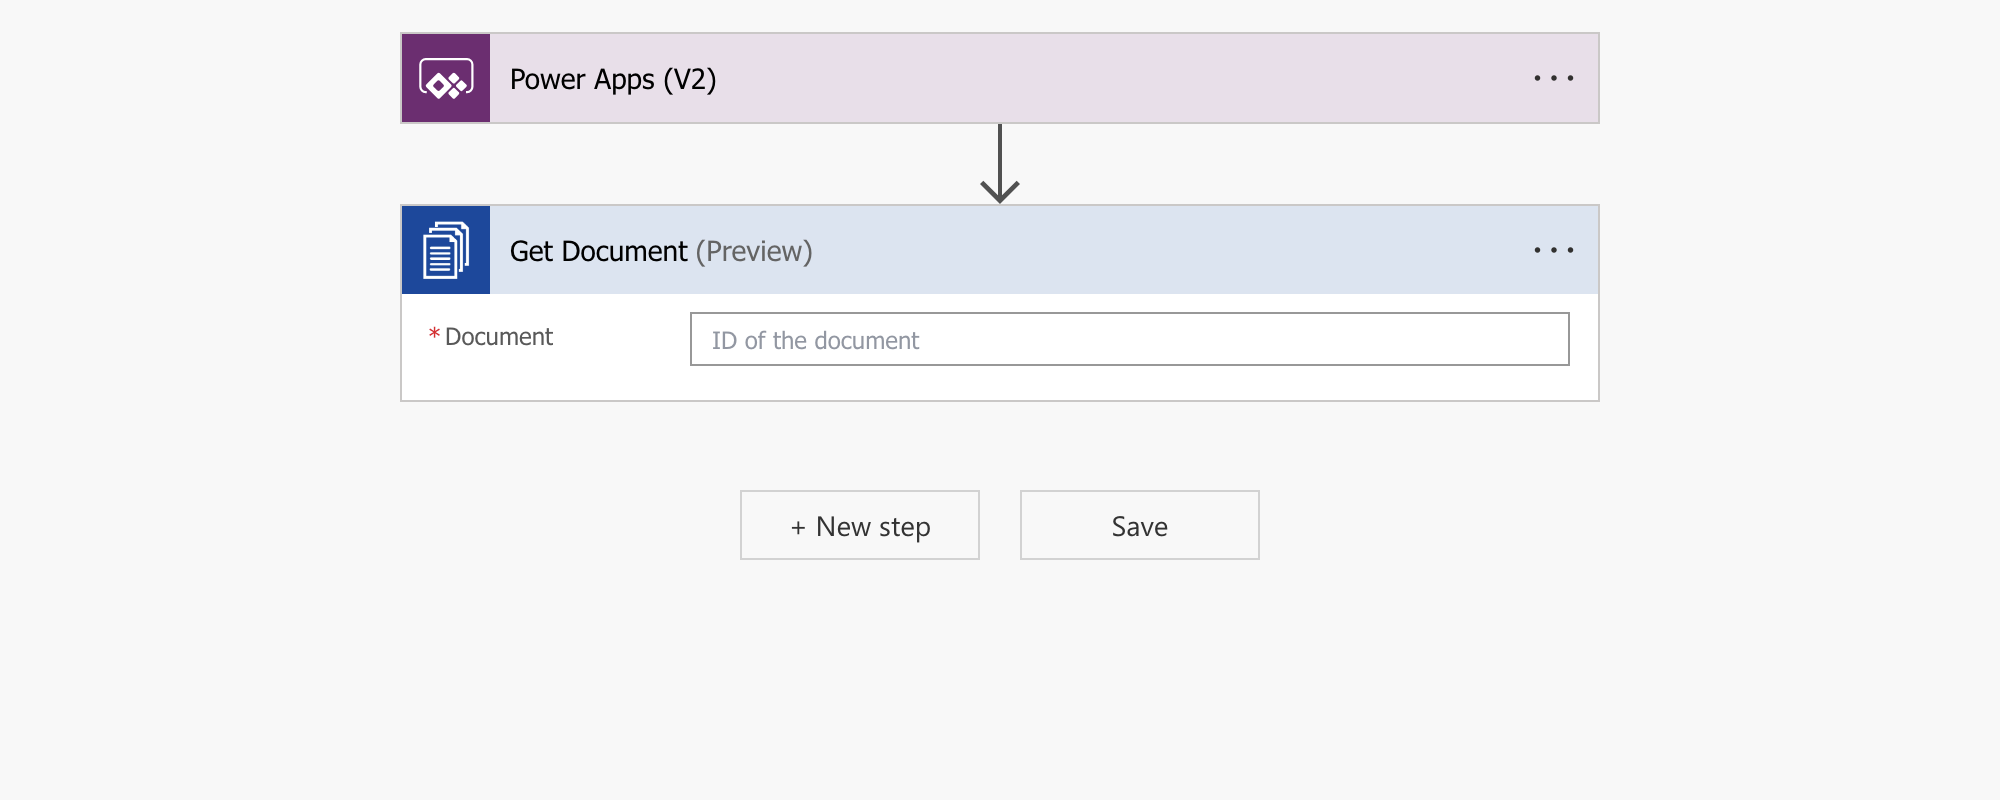Open the Get Document ellipsis menu
Screen dimensions: 2000x800
pyautogui.click(x=1553, y=250)
